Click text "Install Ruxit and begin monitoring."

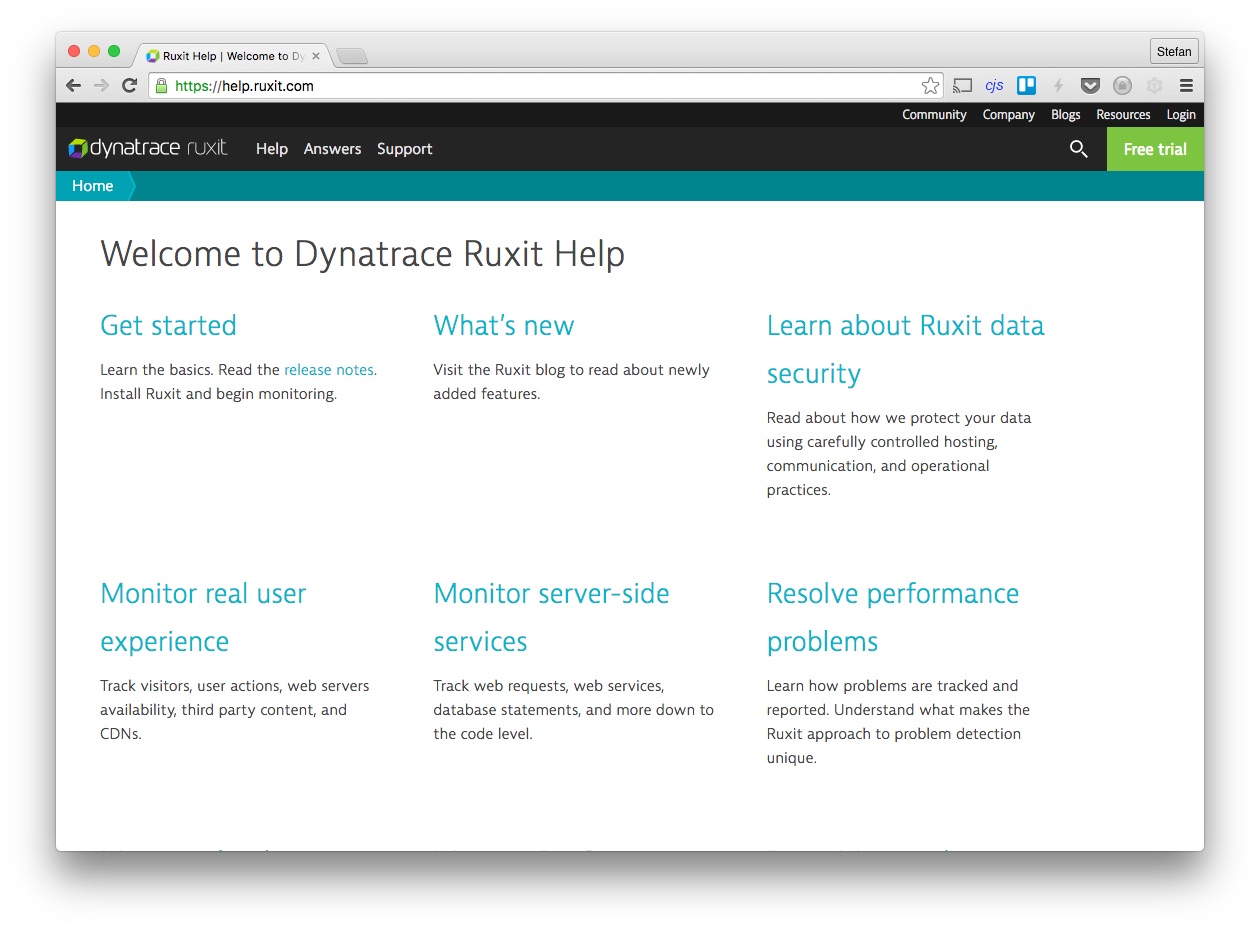(x=218, y=394)
